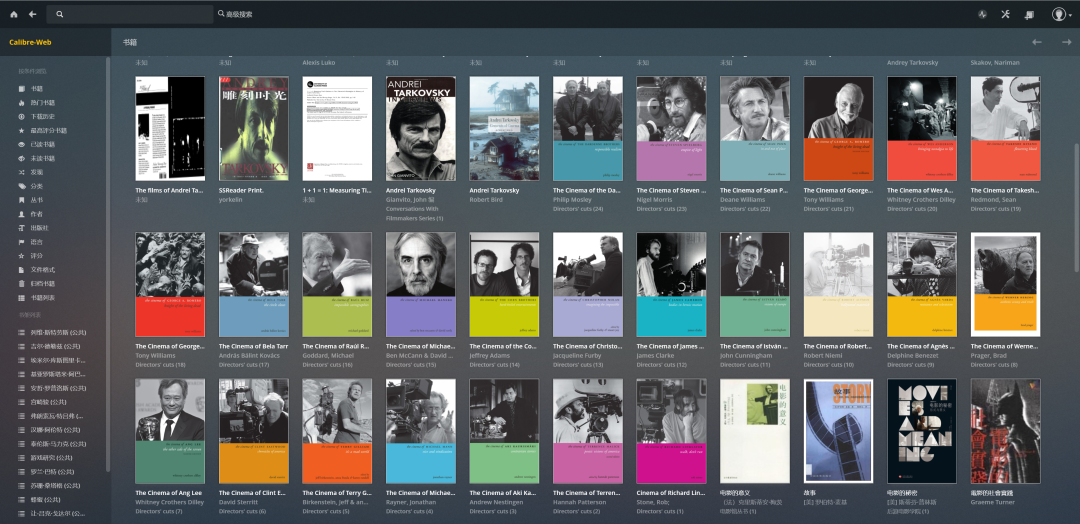Open series Conversations With Filmmakers Series (1)

click(415, 213)
